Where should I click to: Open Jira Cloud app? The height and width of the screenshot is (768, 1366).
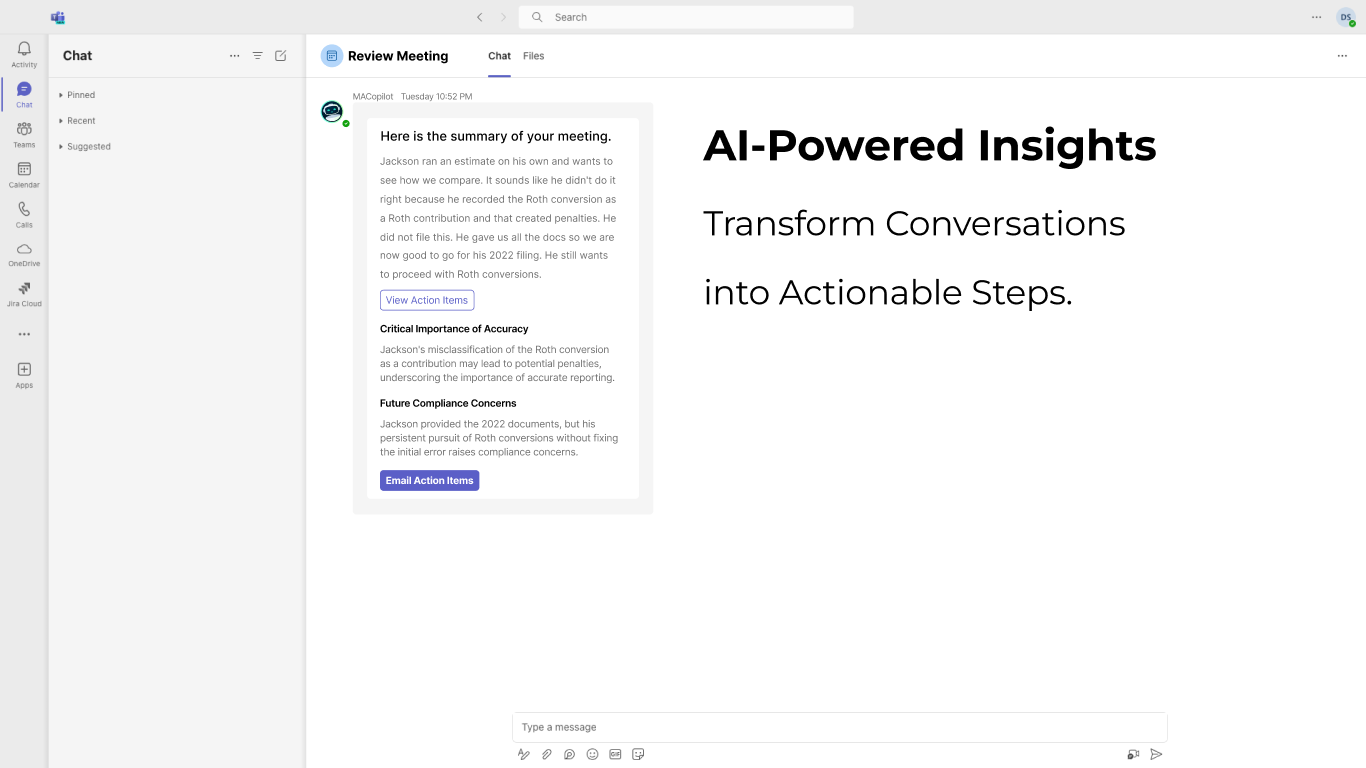coord(24,293)
